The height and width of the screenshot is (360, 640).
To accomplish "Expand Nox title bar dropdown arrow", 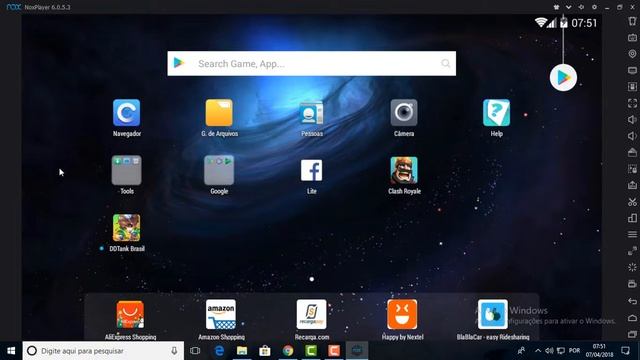I will (x=569, y=7).
